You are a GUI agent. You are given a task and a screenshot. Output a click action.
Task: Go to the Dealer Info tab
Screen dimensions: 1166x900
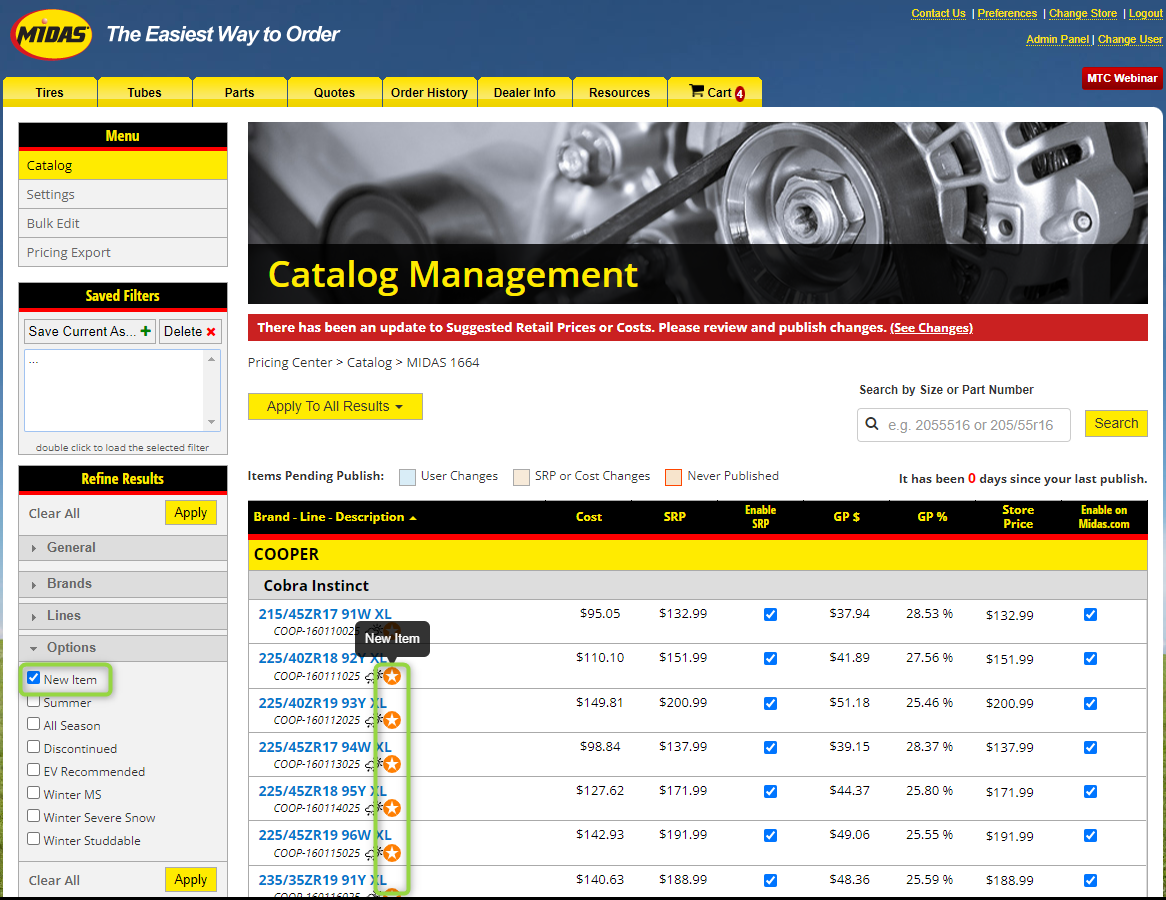(525, 92)
